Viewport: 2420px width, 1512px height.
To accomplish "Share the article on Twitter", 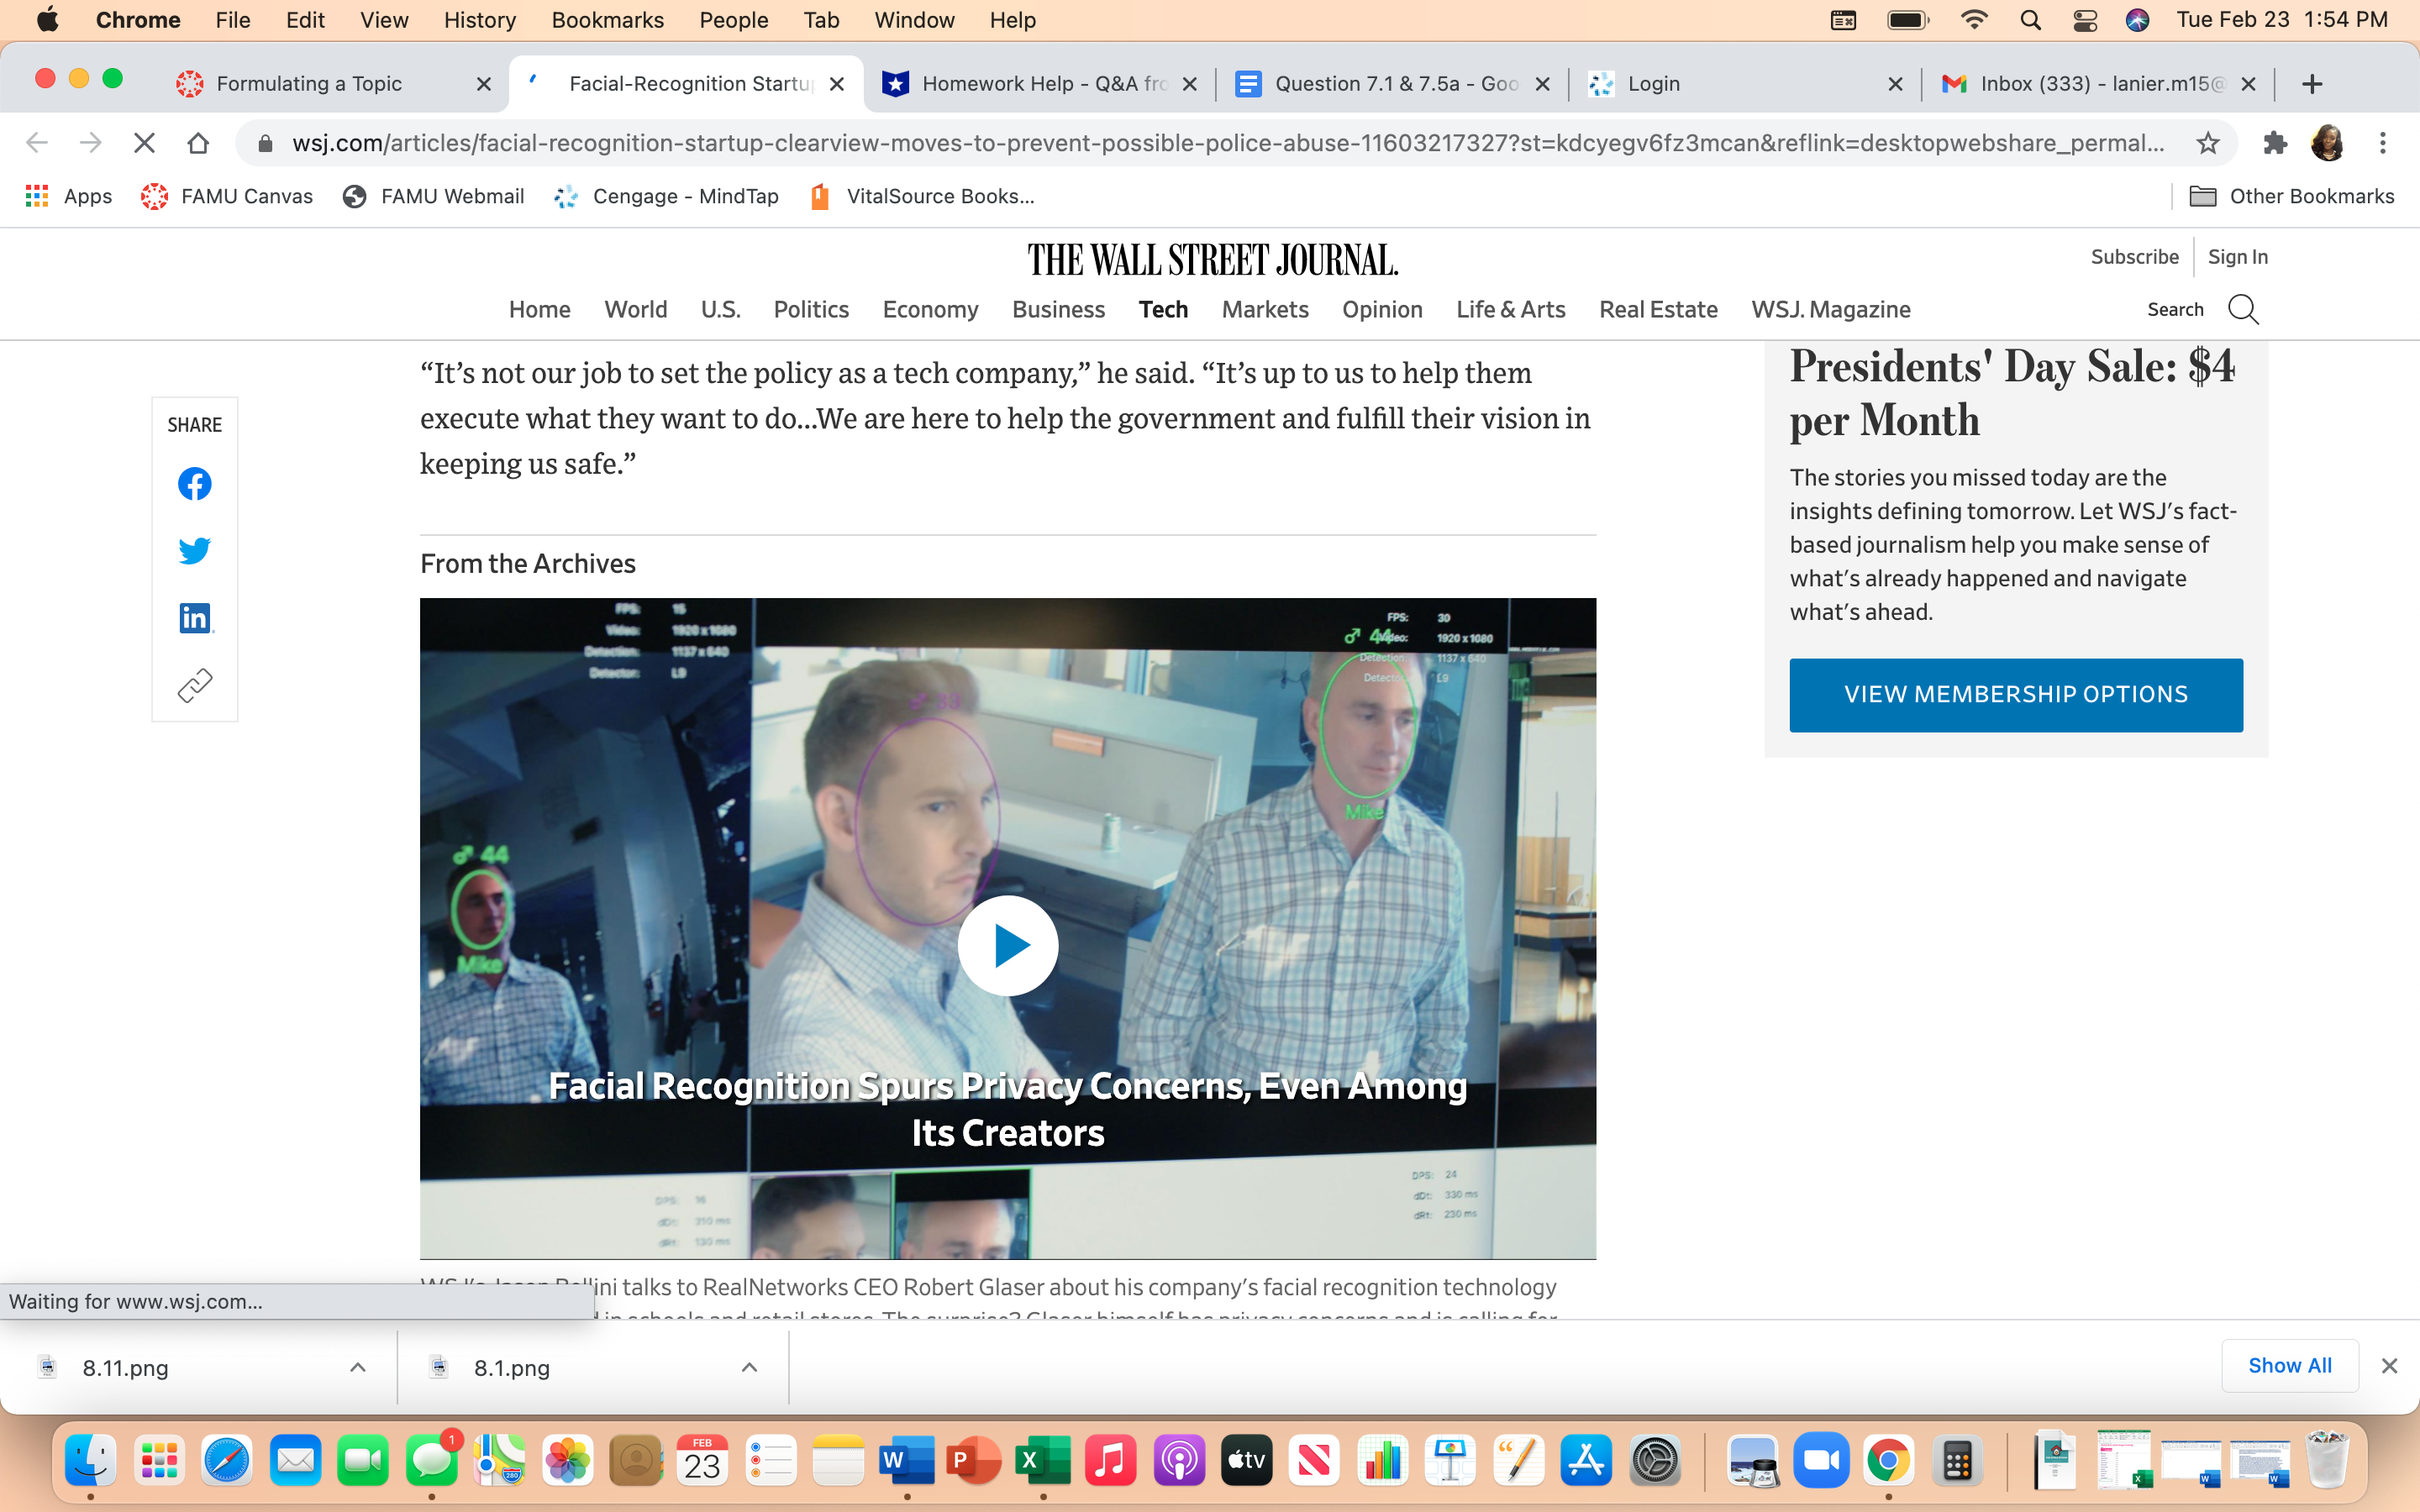I will 194,550.
